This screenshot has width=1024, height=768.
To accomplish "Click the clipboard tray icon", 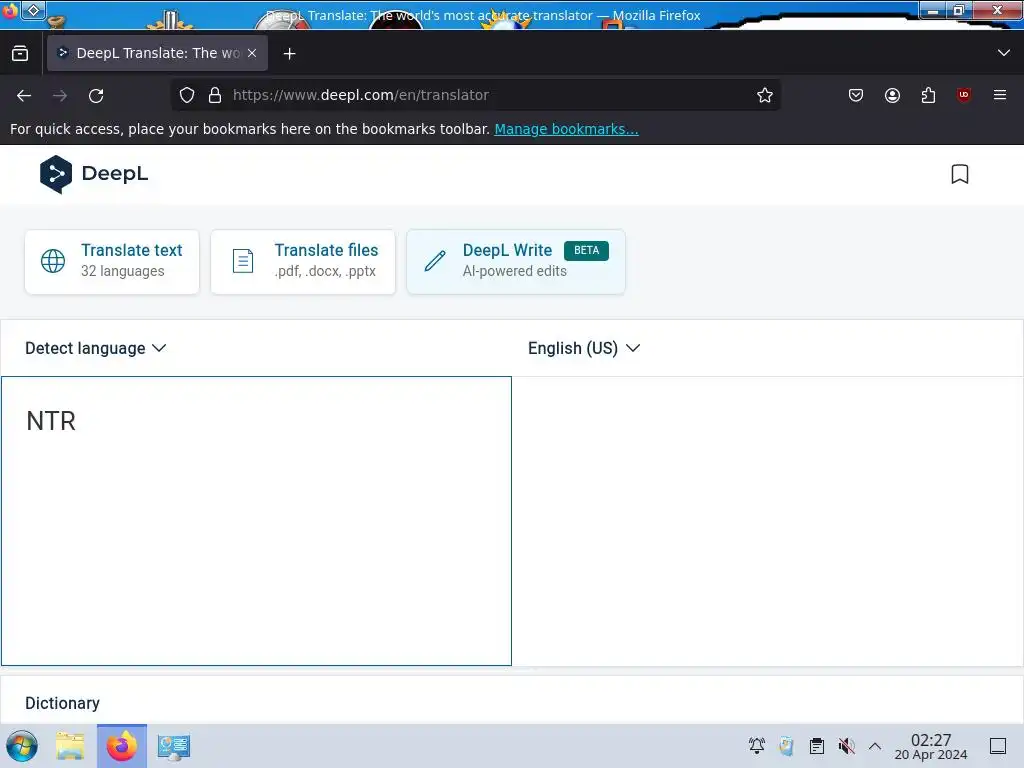I will tap(816, 746).
